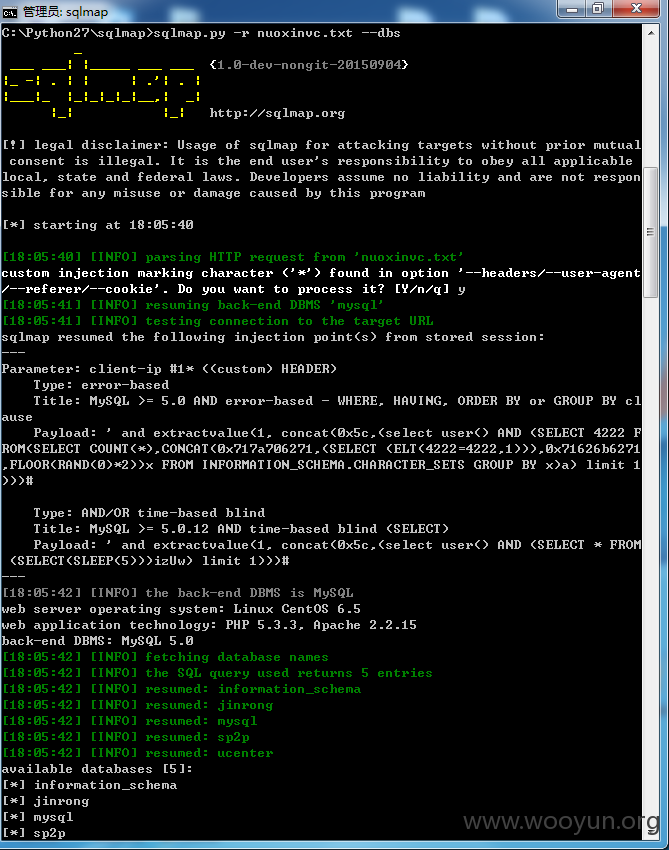The image size is (669, 850).
Task: Click '[*] mysql' database entry
Action: (37, 817)
